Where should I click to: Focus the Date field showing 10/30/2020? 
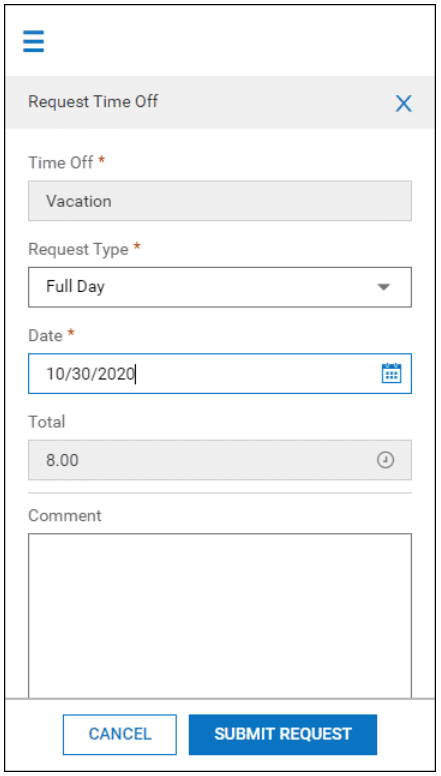(220, 374)
